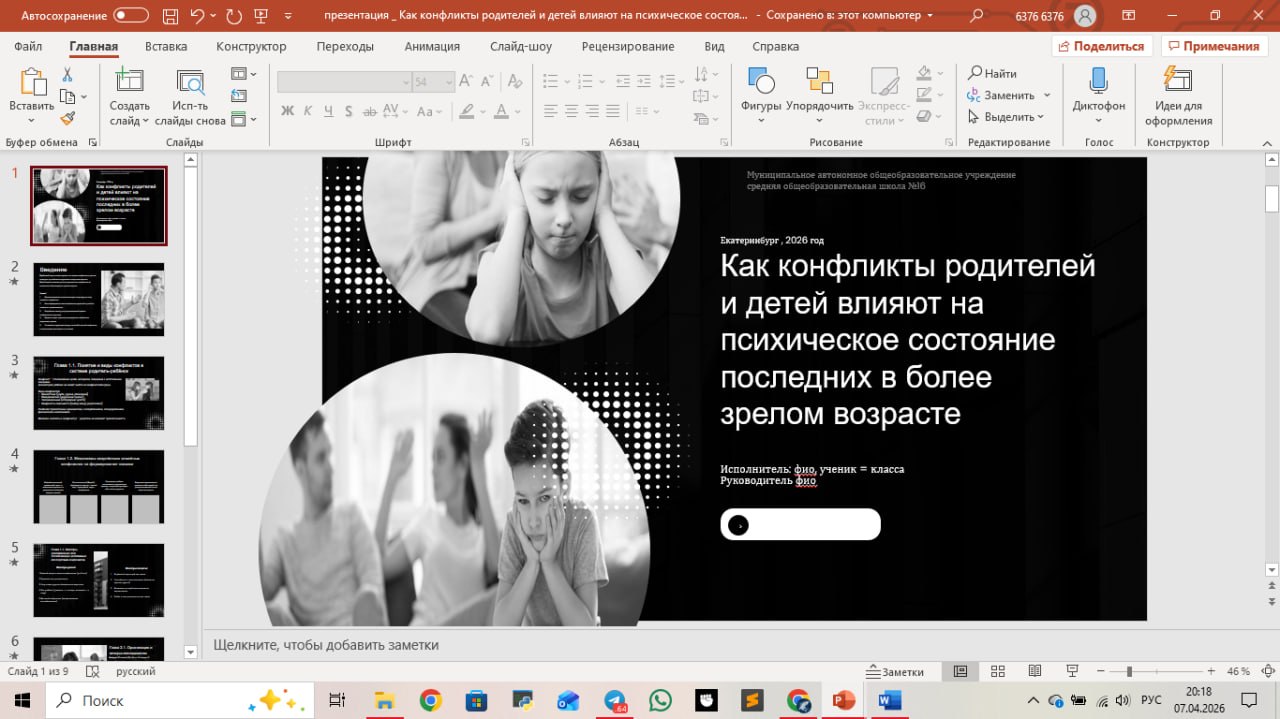Click the increase font size icon
This screenshot has height=719, width=1280.
click(467, 82)
